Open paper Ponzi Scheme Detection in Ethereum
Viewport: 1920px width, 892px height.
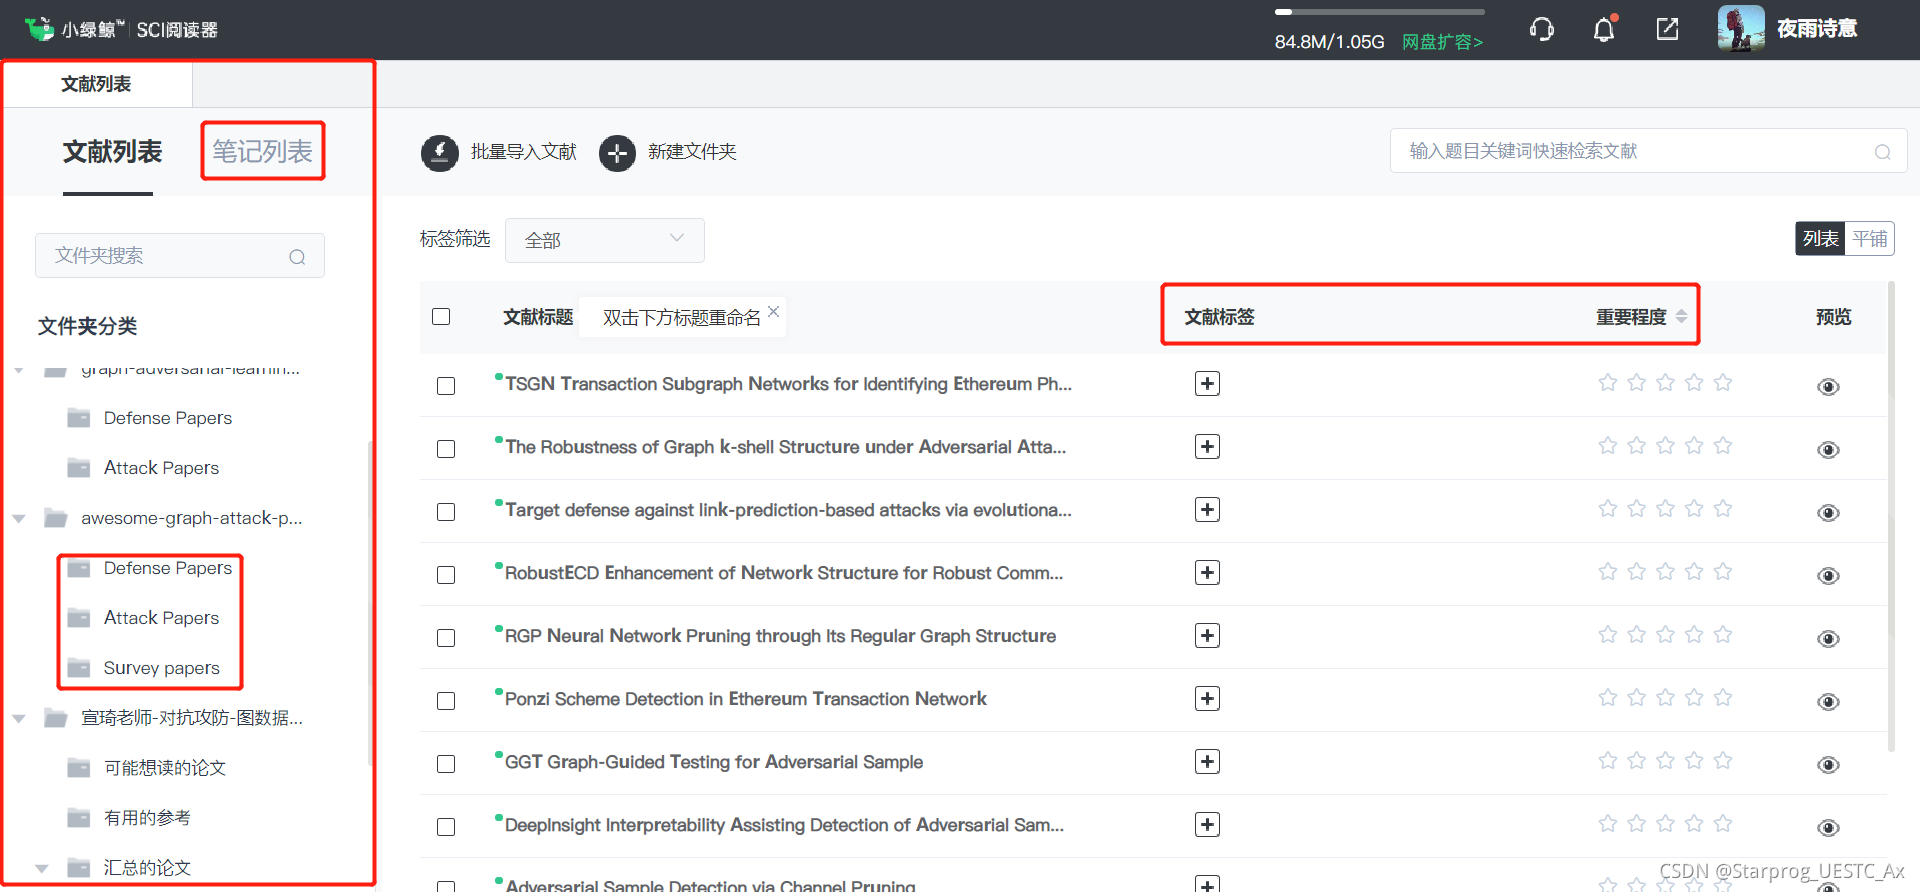point(745,699)
